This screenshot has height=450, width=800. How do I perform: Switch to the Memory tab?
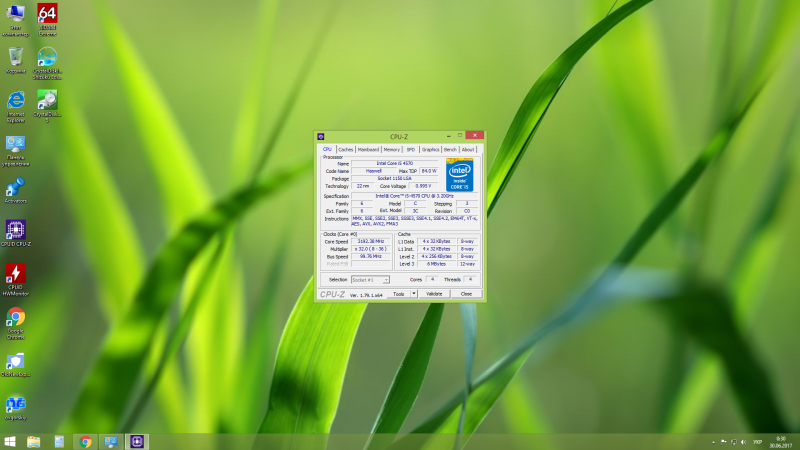coord(392,149)
